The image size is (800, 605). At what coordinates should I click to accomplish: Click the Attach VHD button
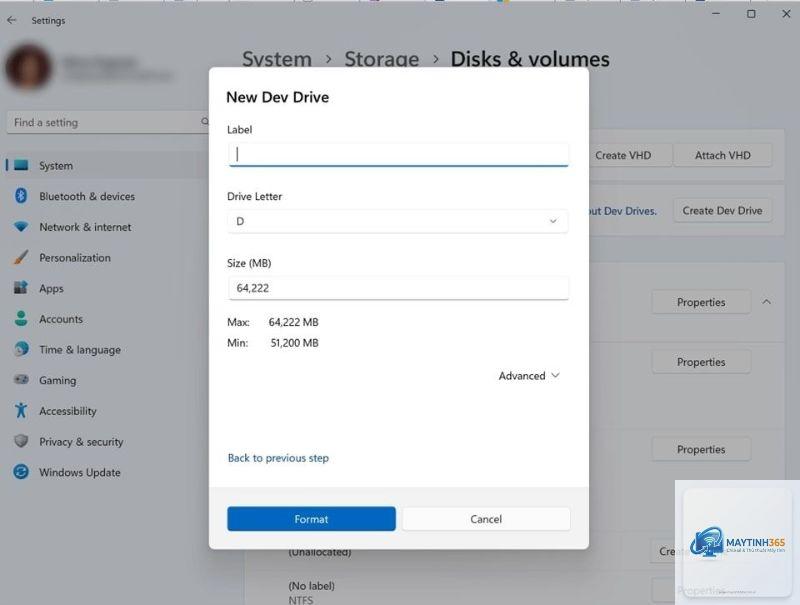coord(722,155)
